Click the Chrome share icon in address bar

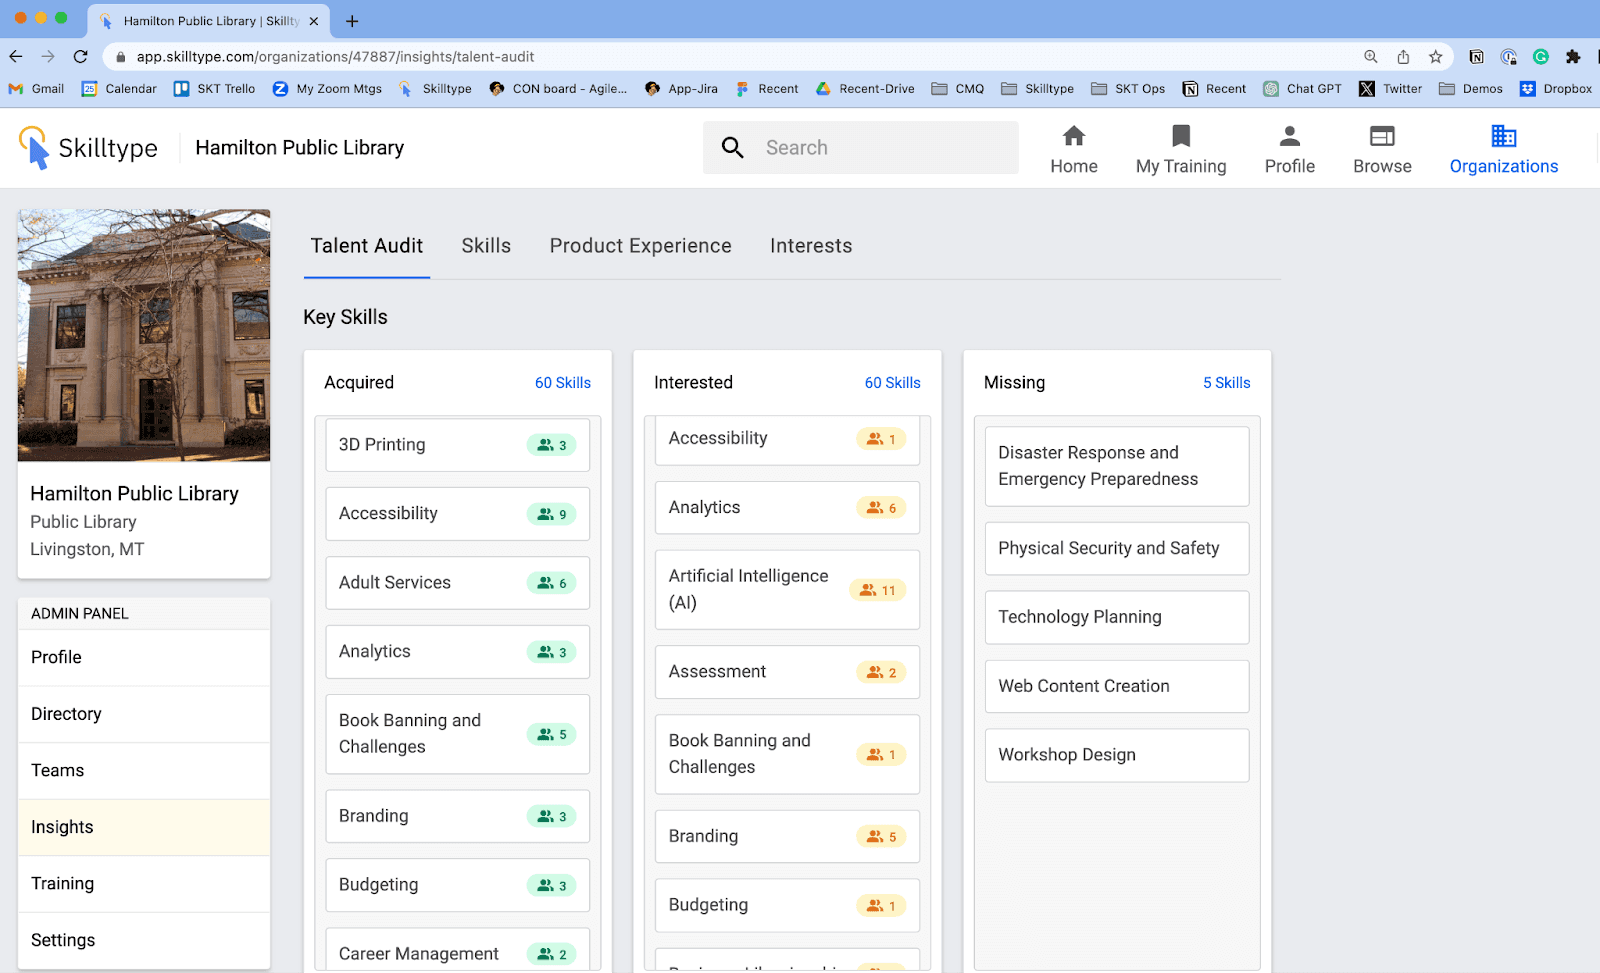point(1403,57)
